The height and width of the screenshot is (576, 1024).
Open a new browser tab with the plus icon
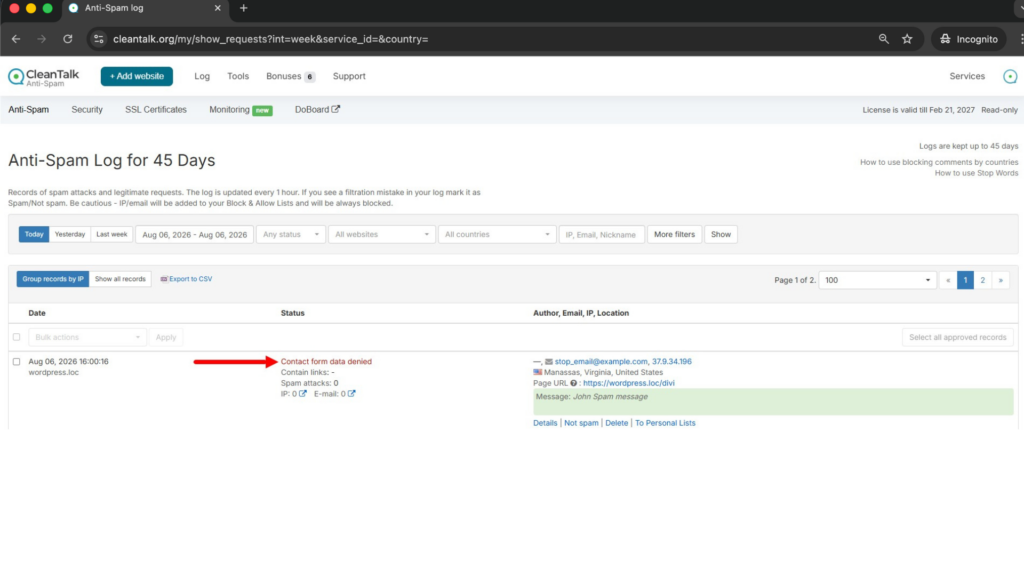pyautogui.click(x=244, y=8)
